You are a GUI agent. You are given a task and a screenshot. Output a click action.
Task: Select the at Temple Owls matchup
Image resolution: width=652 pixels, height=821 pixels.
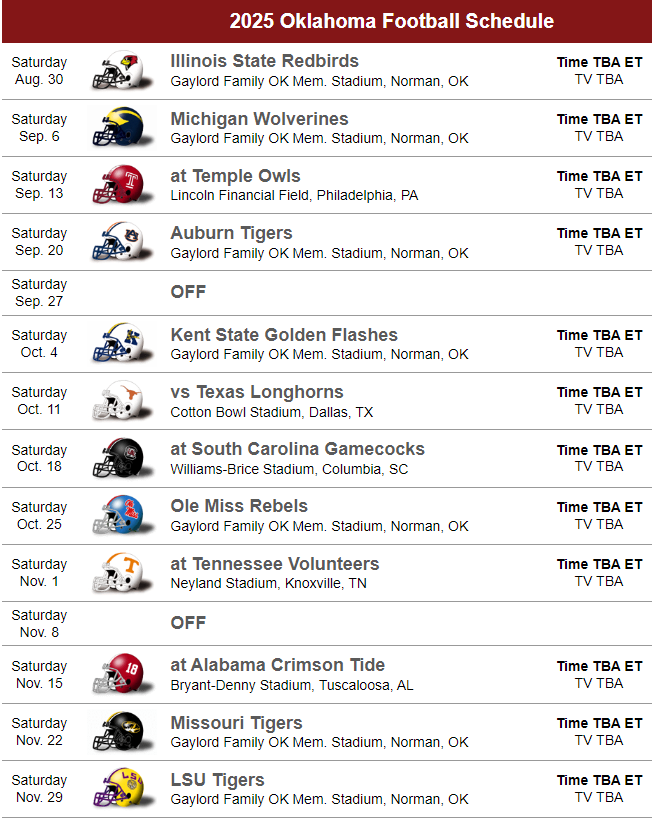(x=235, y=176)
